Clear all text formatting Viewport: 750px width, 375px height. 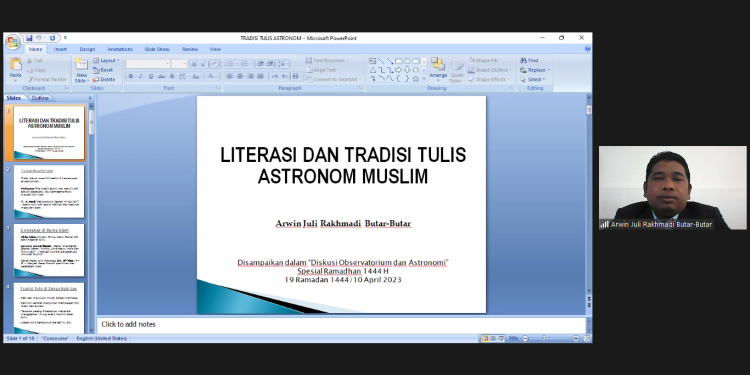click(x=215, y=64)
